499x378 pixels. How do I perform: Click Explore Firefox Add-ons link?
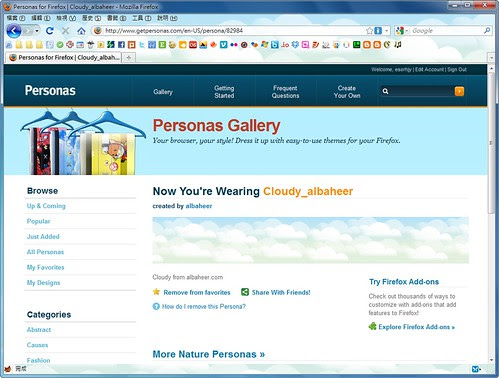coord(416,327)
